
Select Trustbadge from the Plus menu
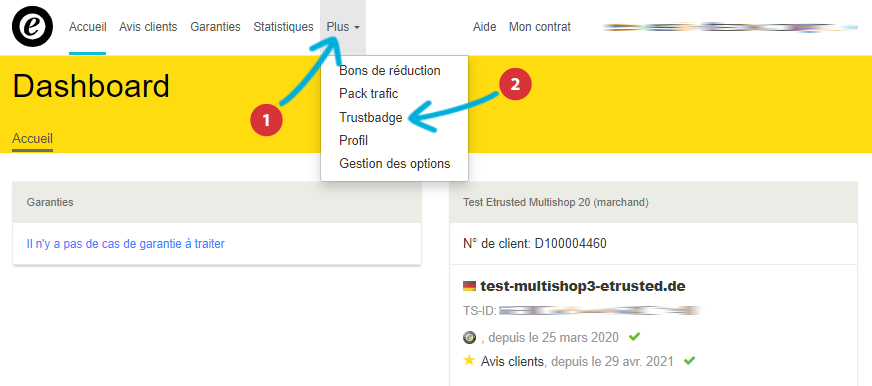[x=370, y=117]
